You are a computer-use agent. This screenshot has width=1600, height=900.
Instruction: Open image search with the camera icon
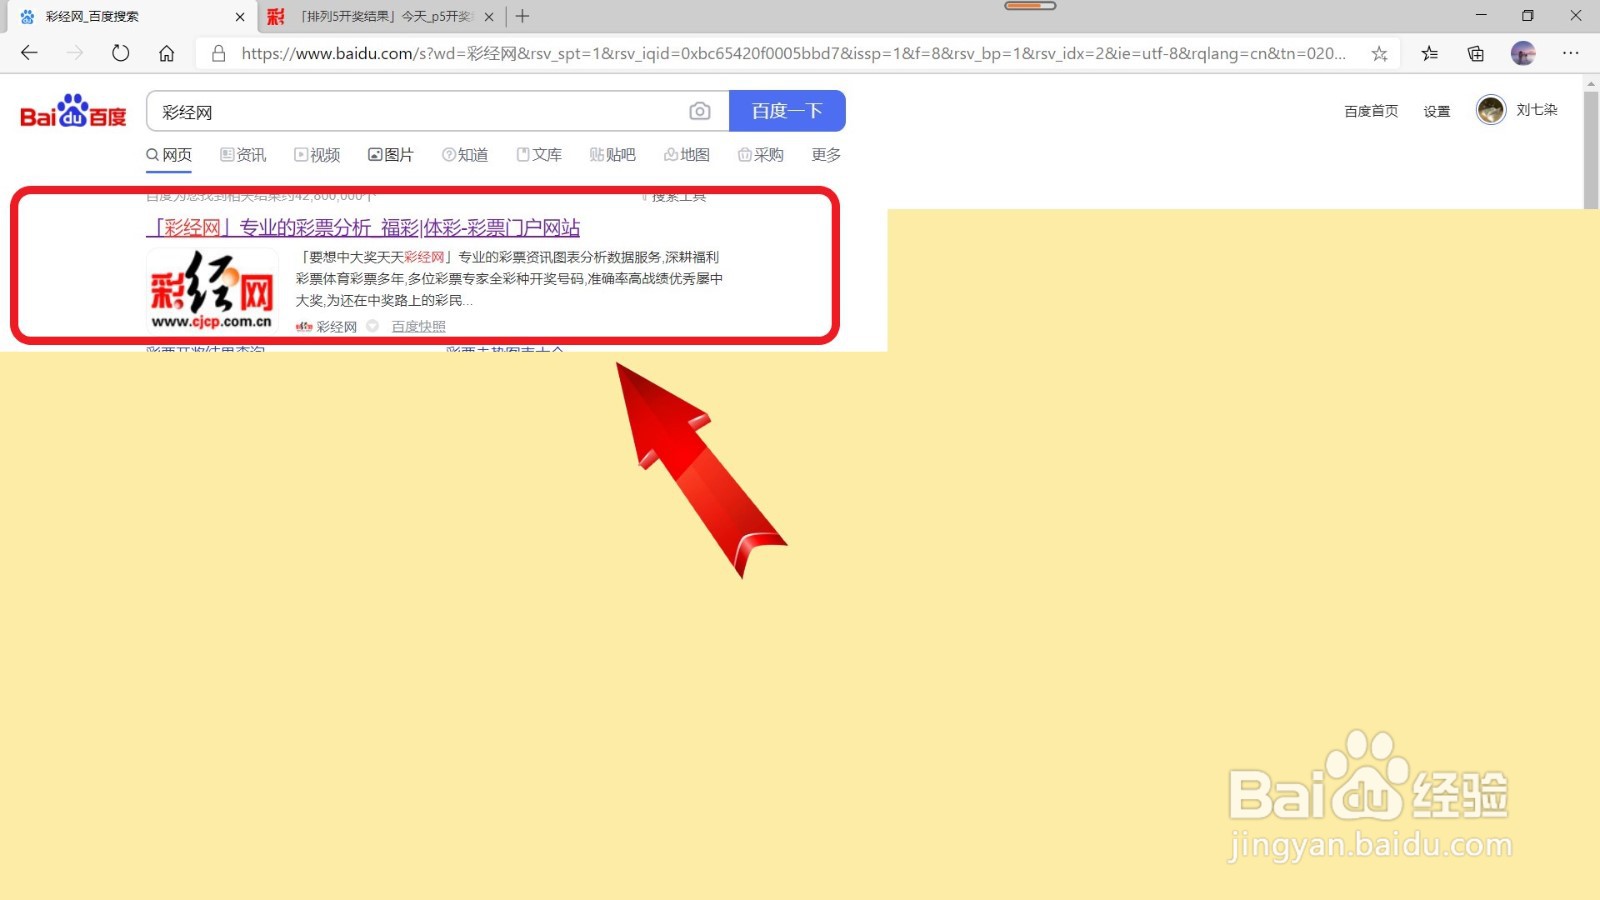700,111
